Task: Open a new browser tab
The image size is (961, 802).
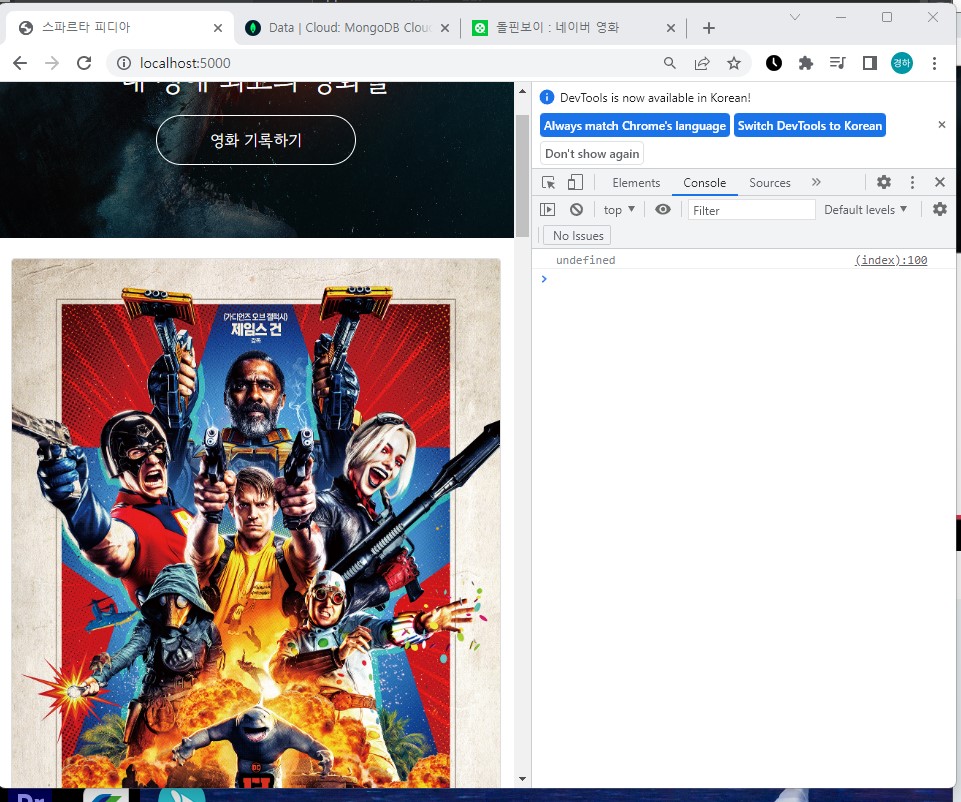Action: pyautogui.click(x=708, y=28)
